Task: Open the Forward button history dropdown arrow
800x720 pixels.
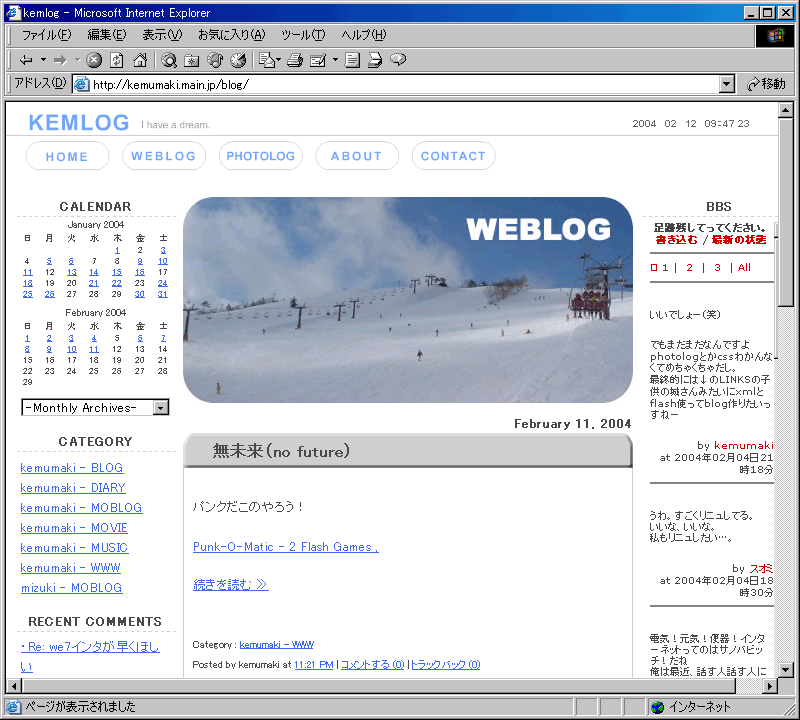Action: pos(78,60)
